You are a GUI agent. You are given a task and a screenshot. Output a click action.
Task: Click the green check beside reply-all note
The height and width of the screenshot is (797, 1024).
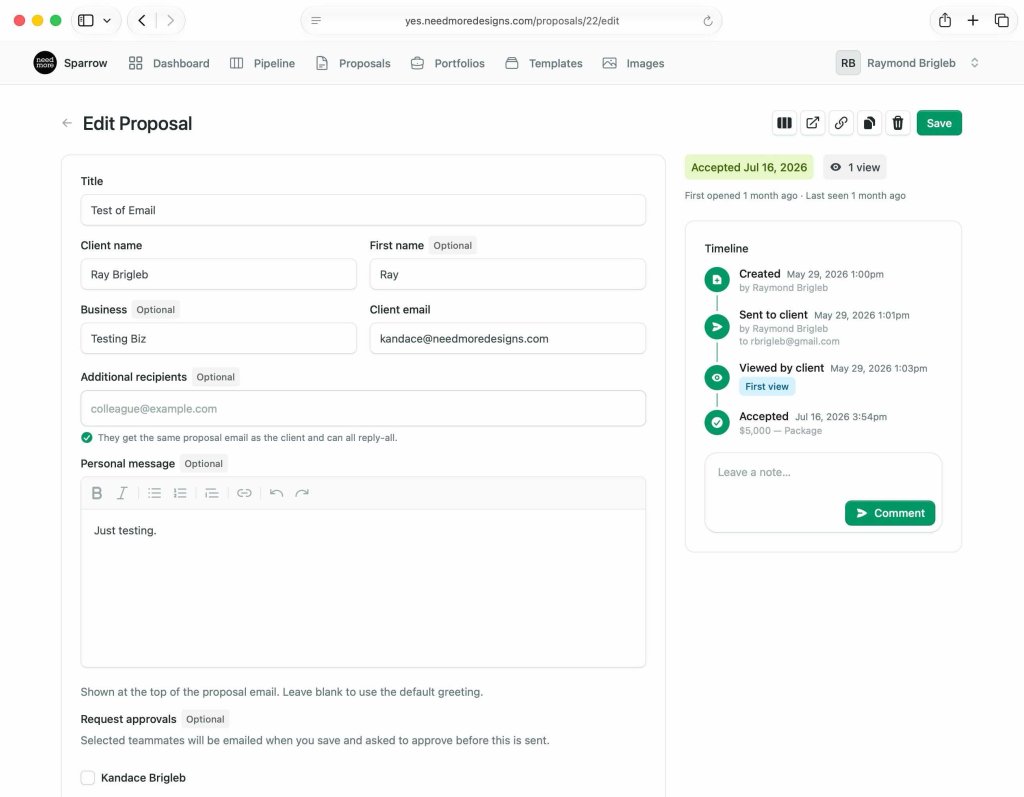click(x=86, y=438)
